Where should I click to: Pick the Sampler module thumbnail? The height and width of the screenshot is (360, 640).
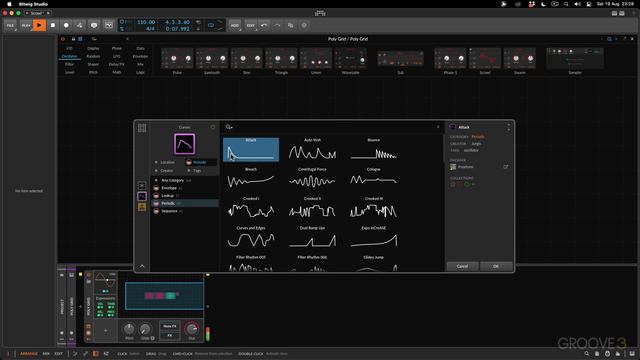point(575,58)
